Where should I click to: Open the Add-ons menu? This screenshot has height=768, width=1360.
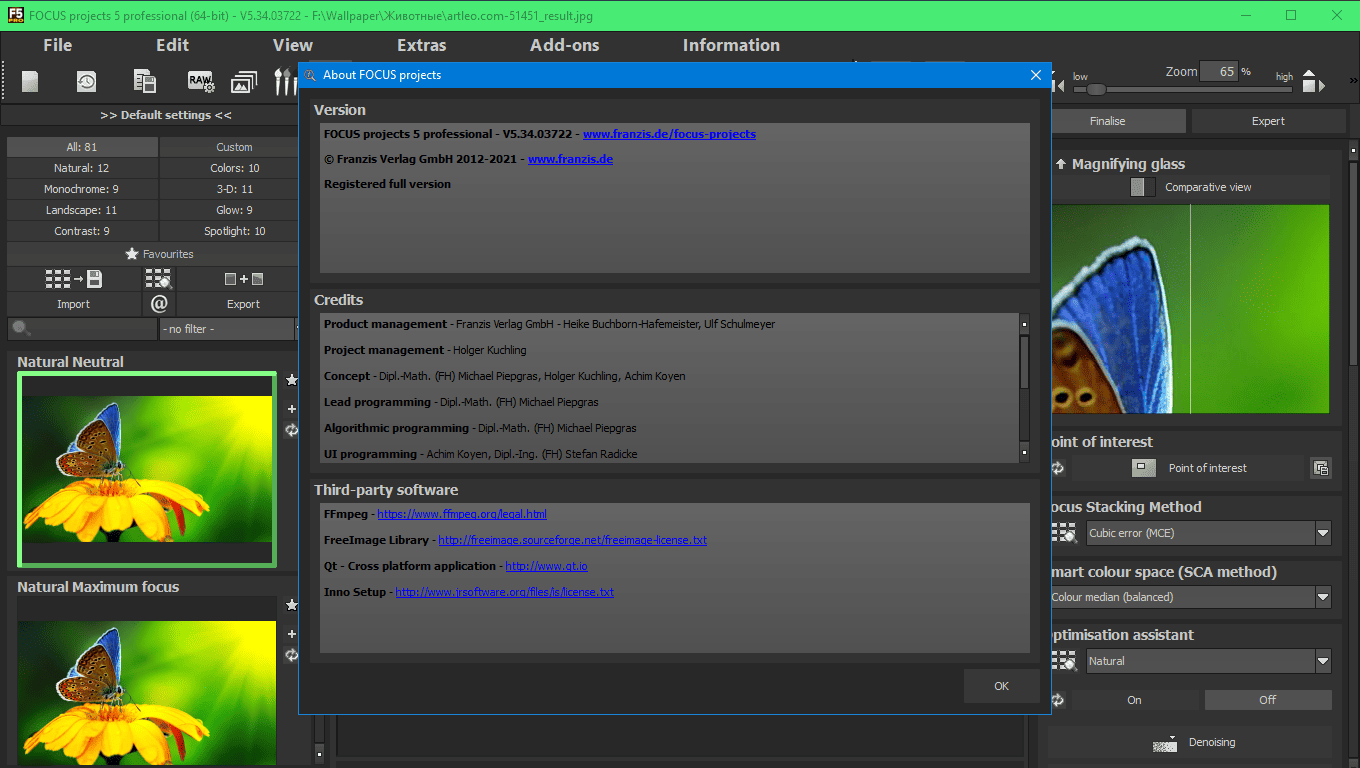[x=565, y=45]
